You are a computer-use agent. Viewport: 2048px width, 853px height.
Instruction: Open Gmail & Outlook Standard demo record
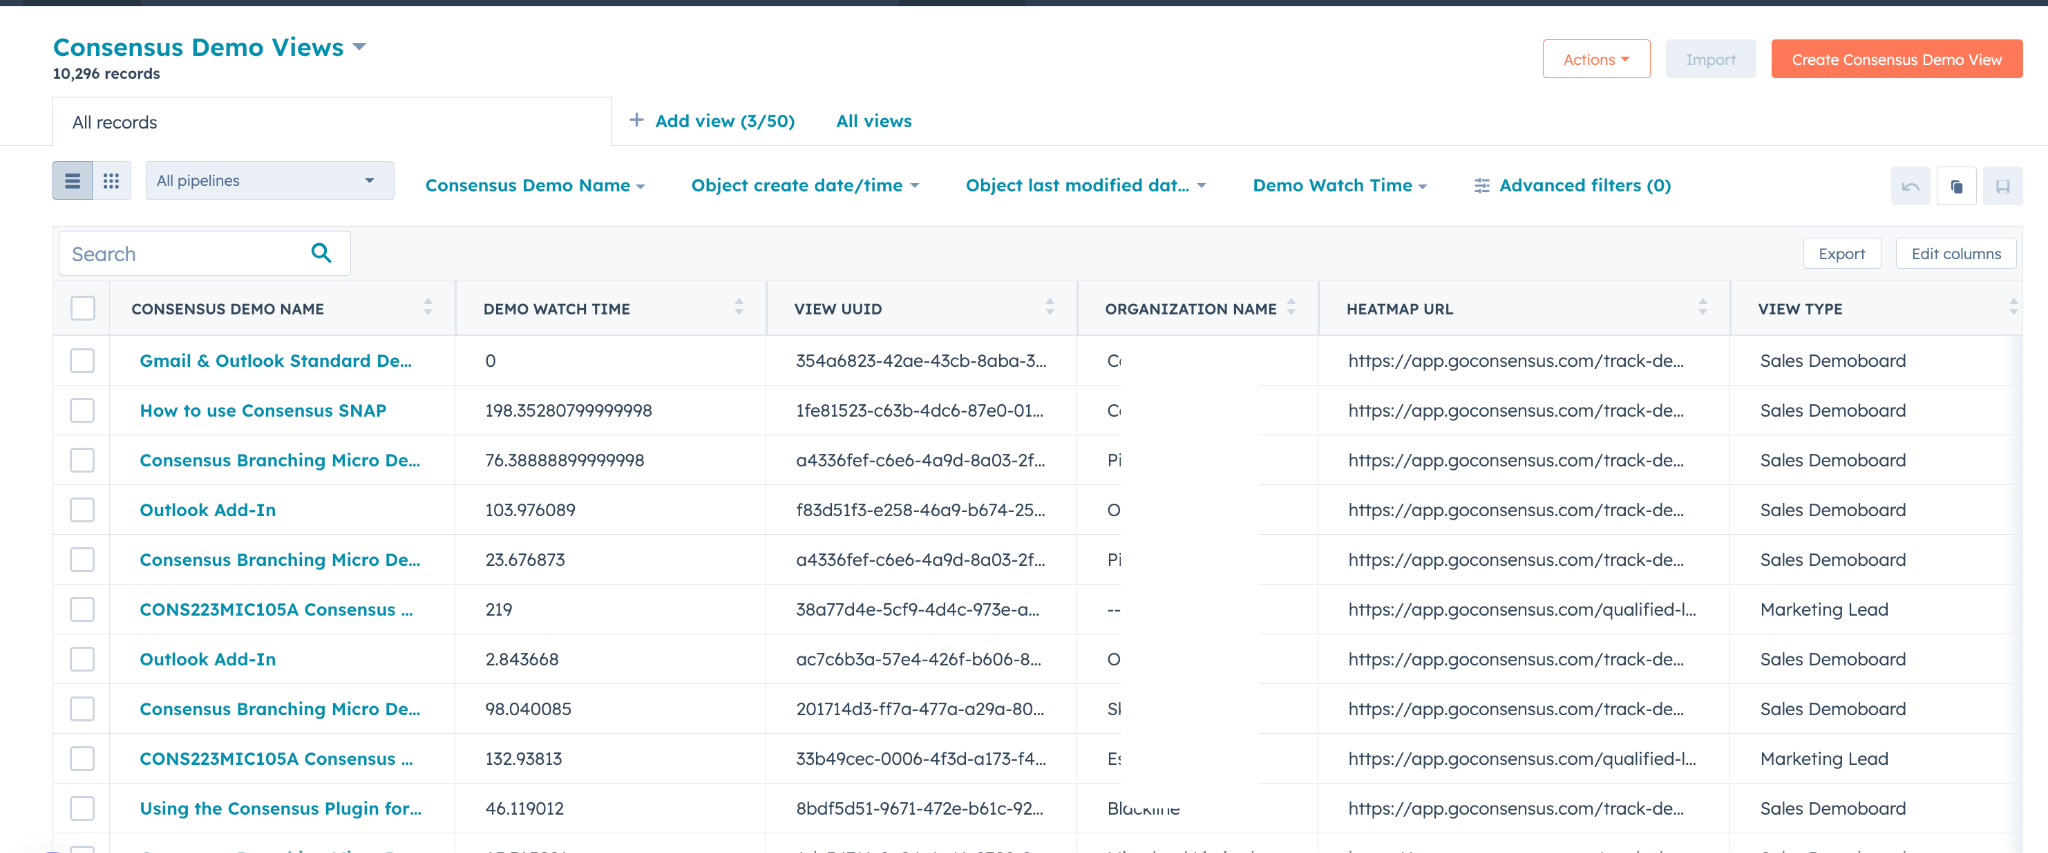coord(276,361)
